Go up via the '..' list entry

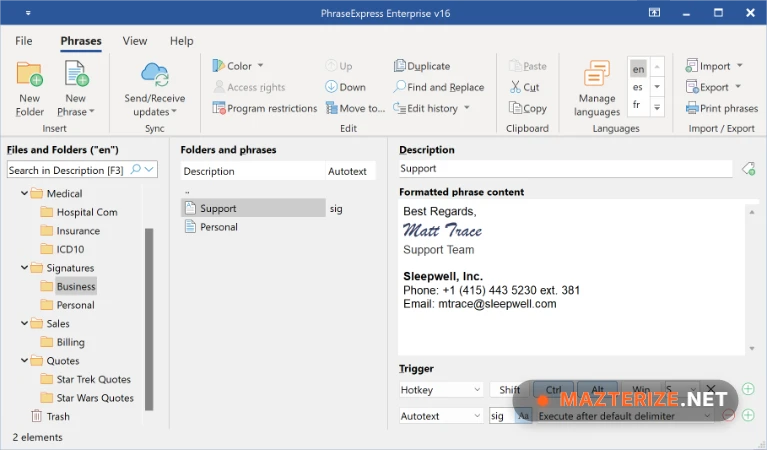coord(187,191)
